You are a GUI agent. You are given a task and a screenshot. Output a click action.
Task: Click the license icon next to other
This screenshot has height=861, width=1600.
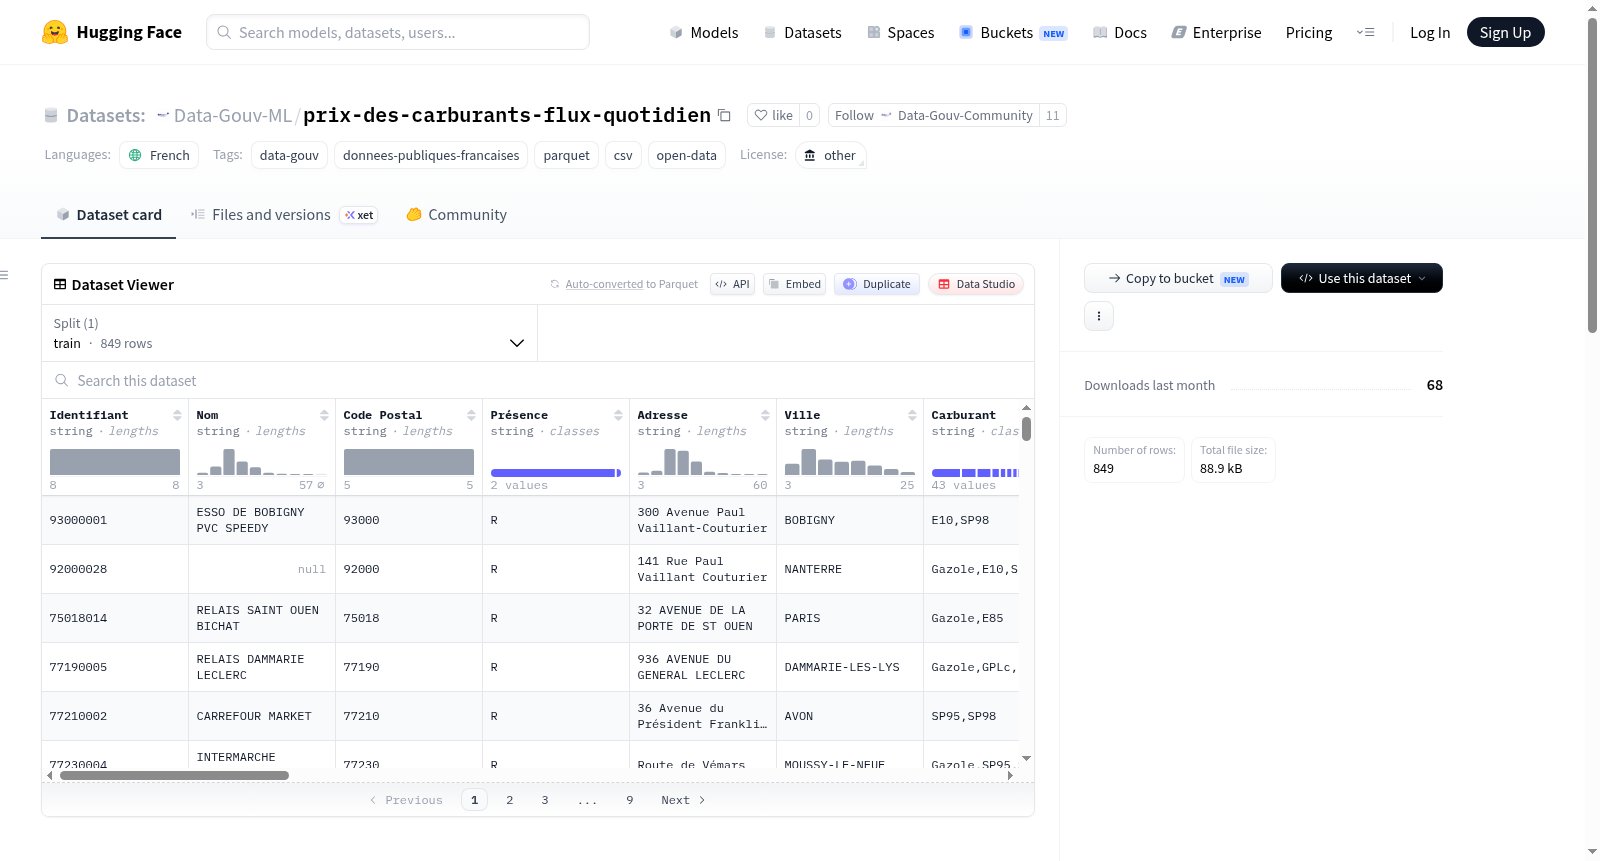(x=810, y=155)
